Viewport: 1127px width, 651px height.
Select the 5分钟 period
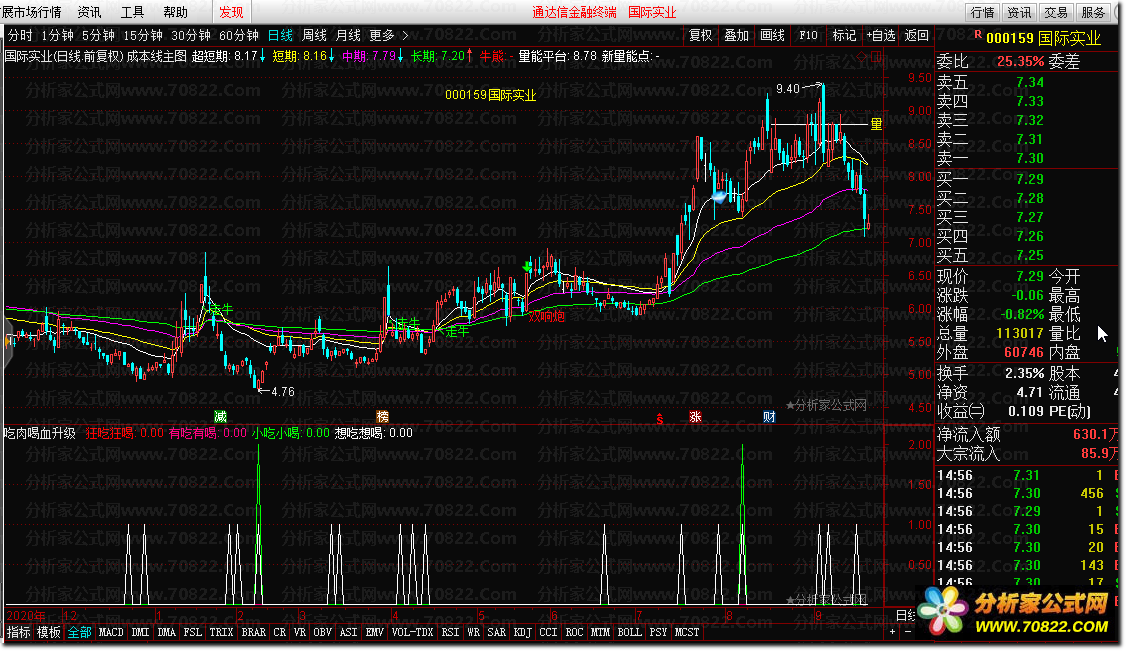click(x=98, y=35)
